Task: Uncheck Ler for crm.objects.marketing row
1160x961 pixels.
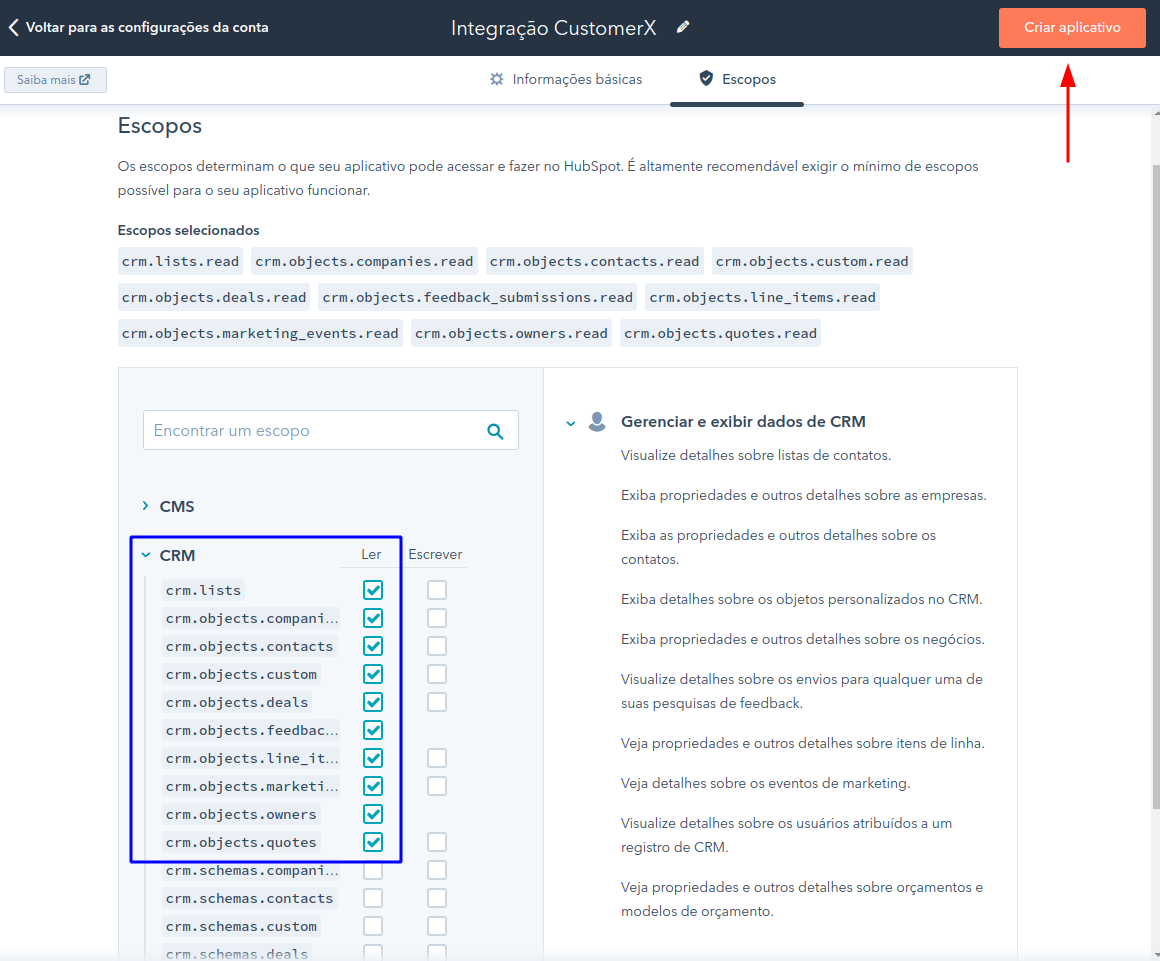Action: (x=373, y=786)
